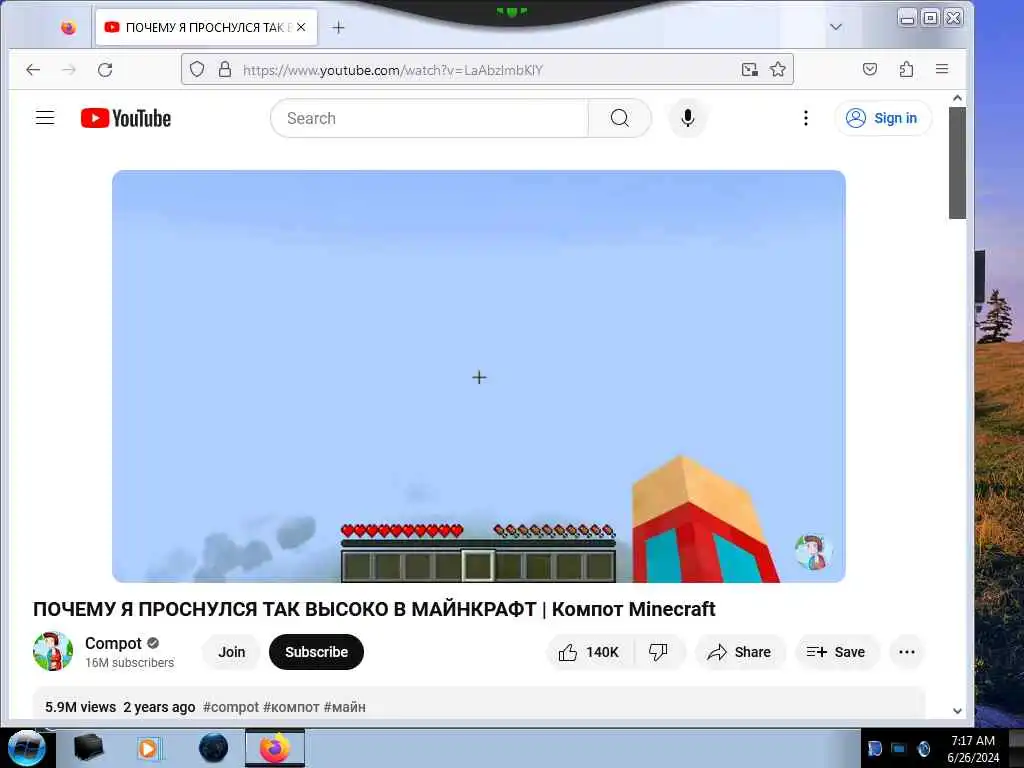The width and height of the screenshot is (1024, 768).
Task: Open YouTube settings three-dot menu
Action: coord(806,118)
